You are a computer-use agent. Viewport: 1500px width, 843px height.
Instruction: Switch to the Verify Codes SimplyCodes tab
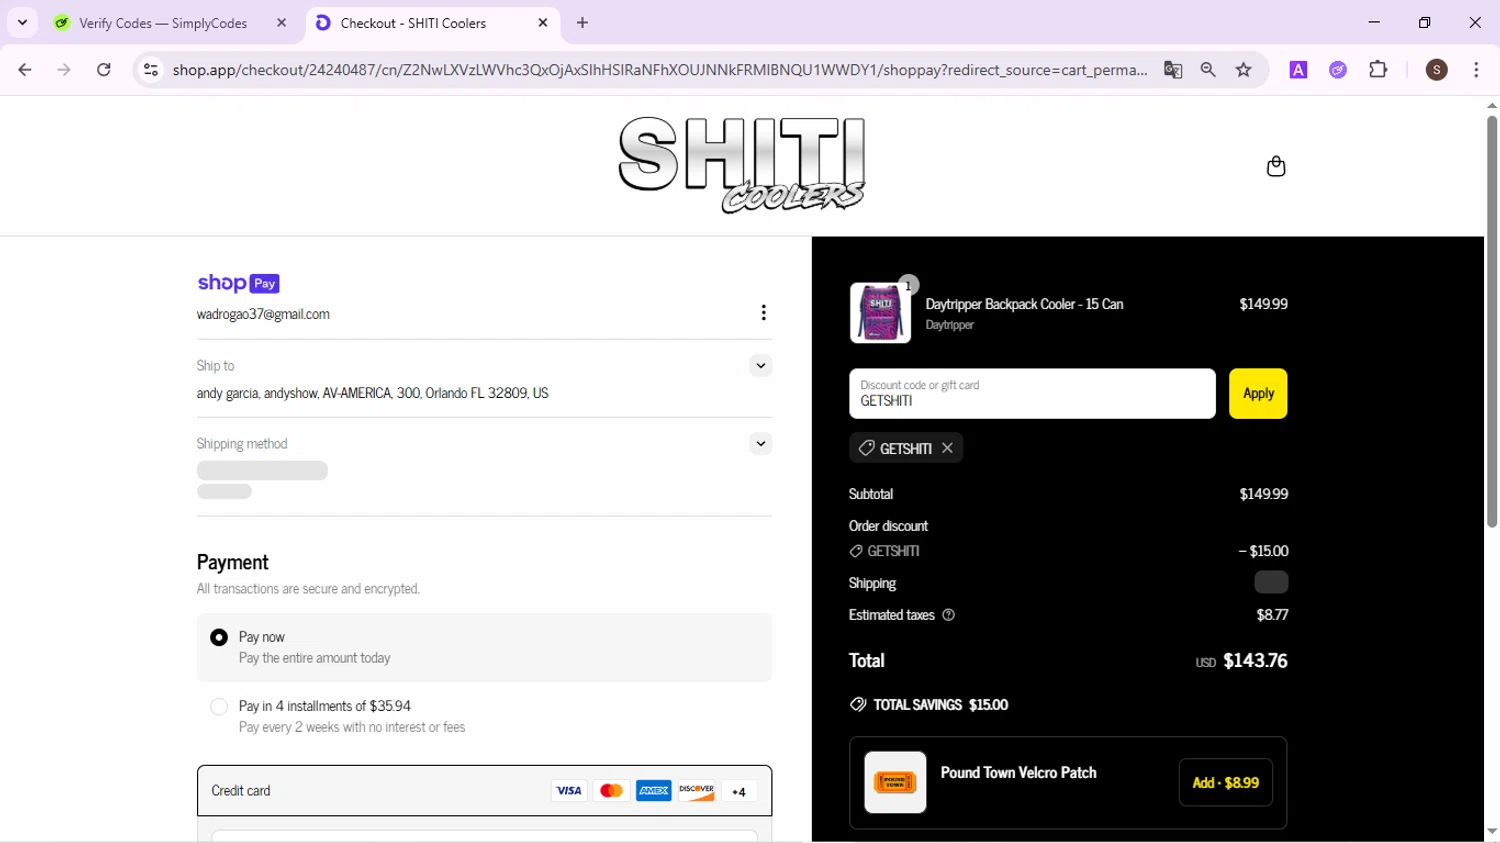(163, 22)
